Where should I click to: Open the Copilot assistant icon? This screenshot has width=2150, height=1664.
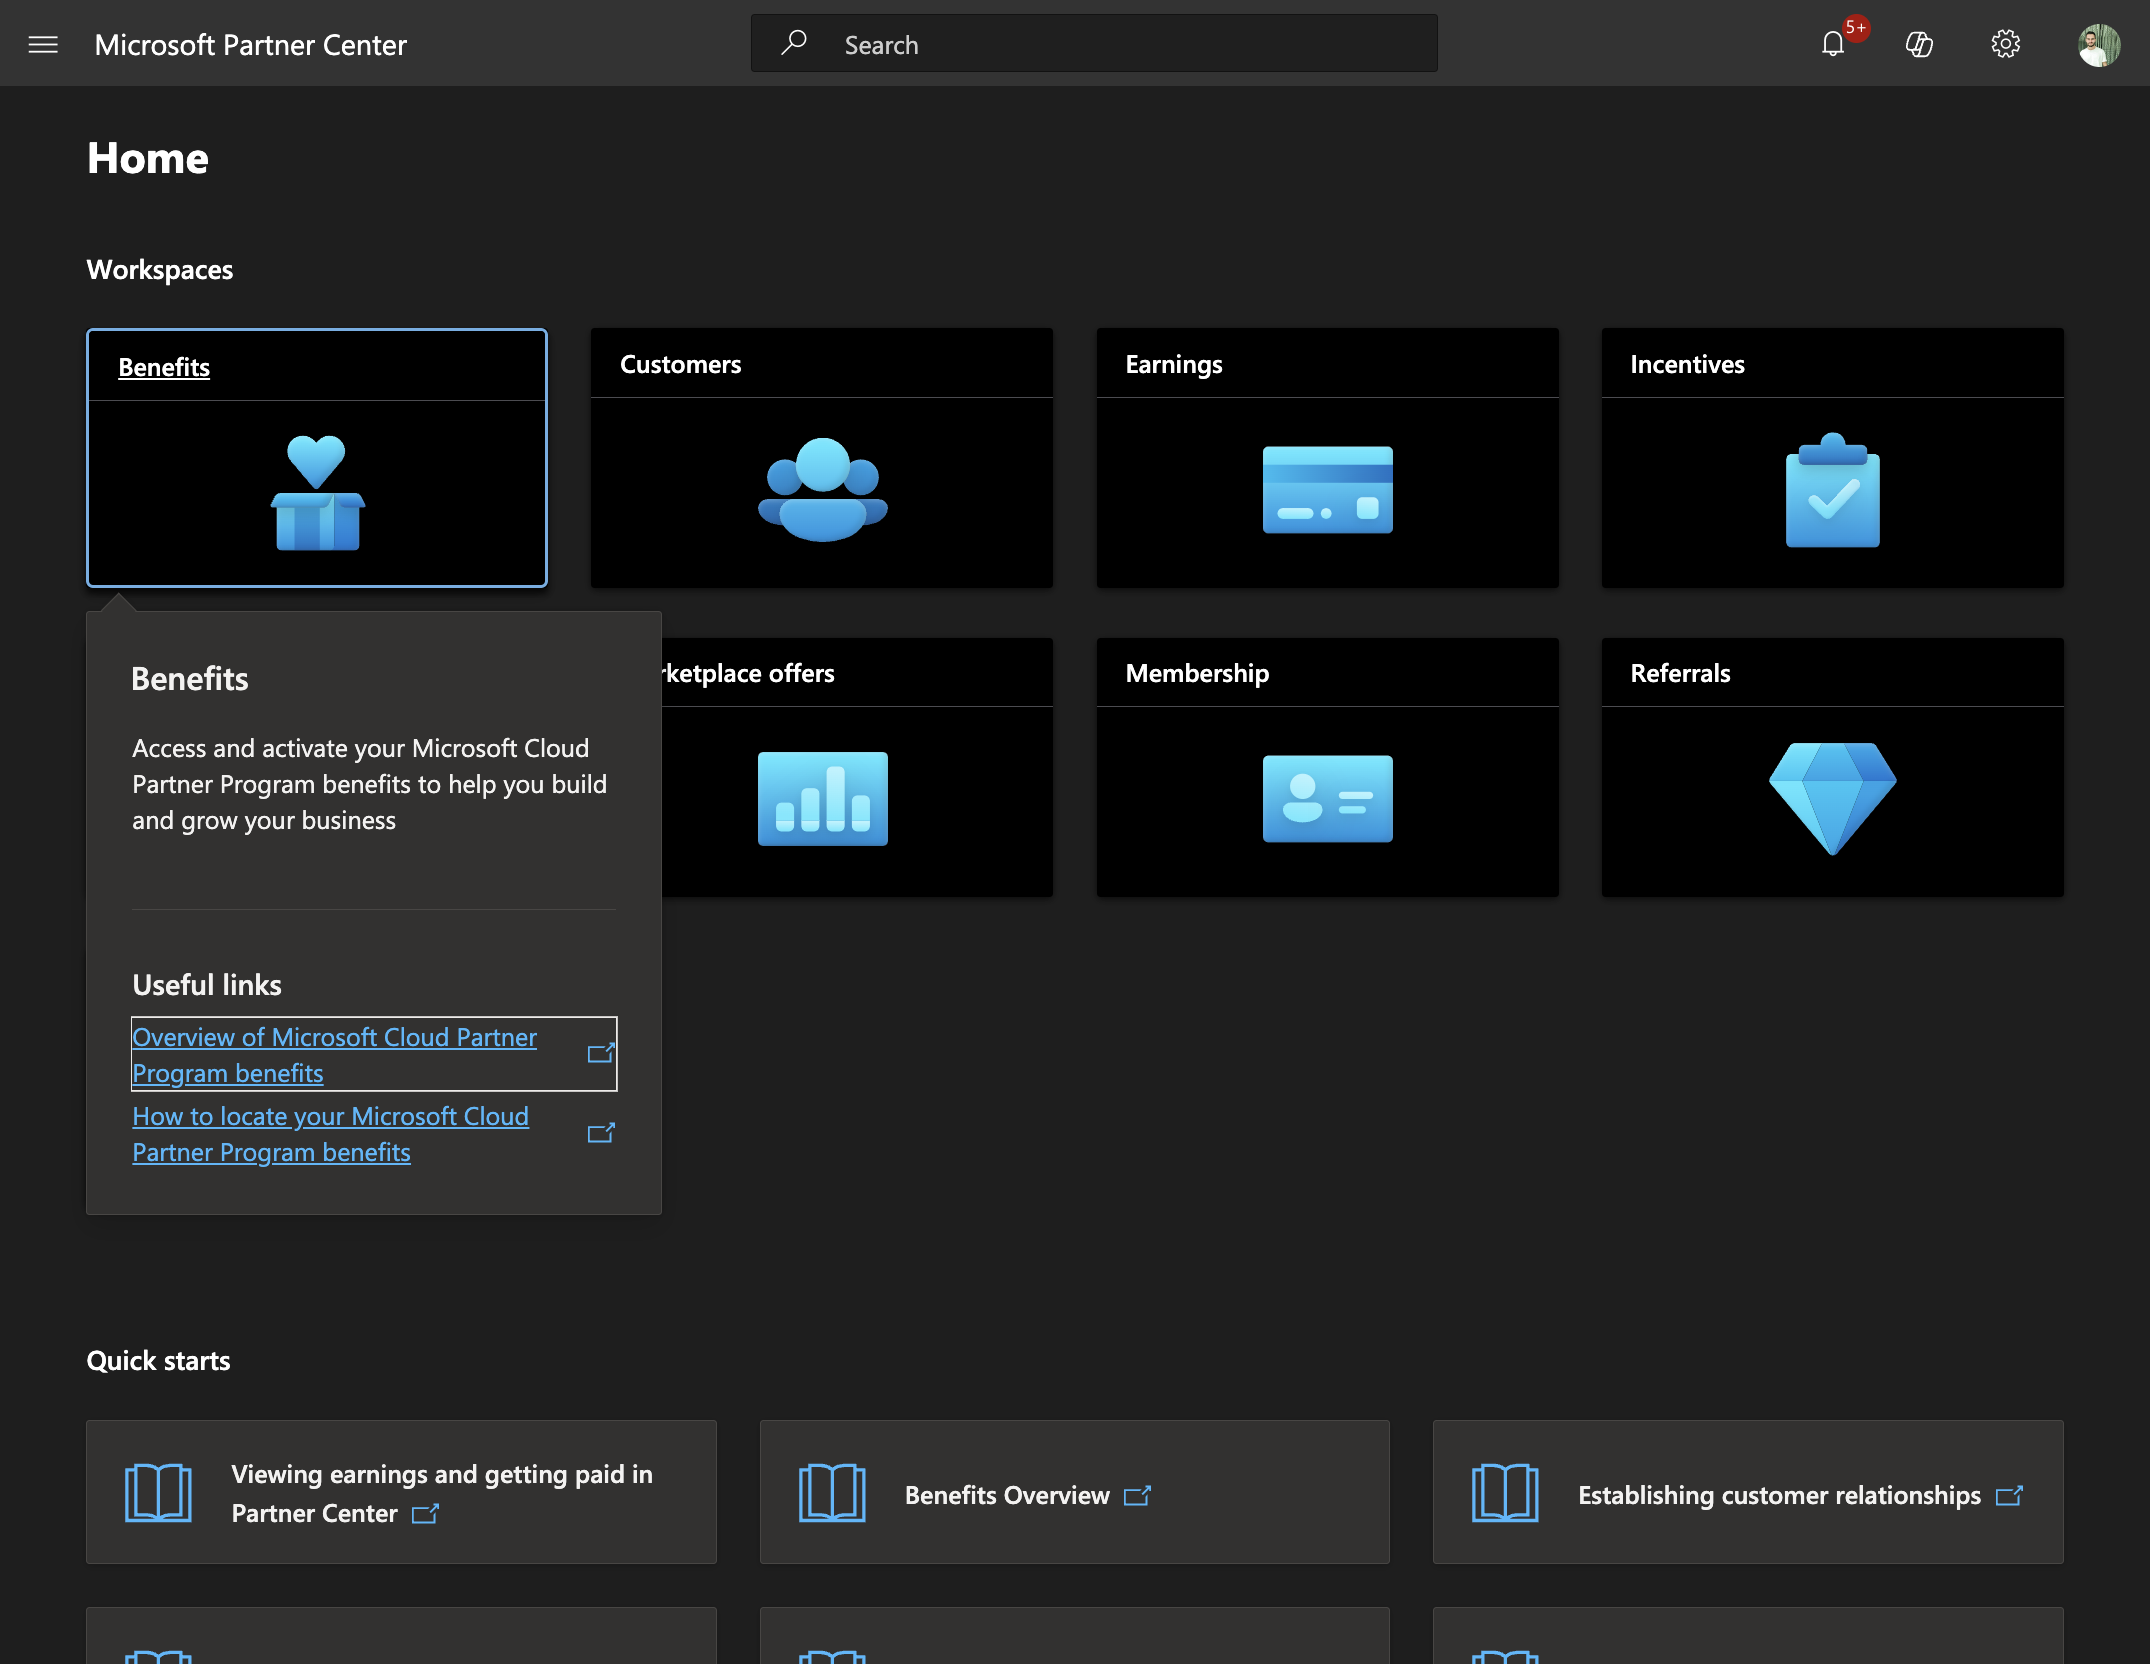[x=1919, y=44]
